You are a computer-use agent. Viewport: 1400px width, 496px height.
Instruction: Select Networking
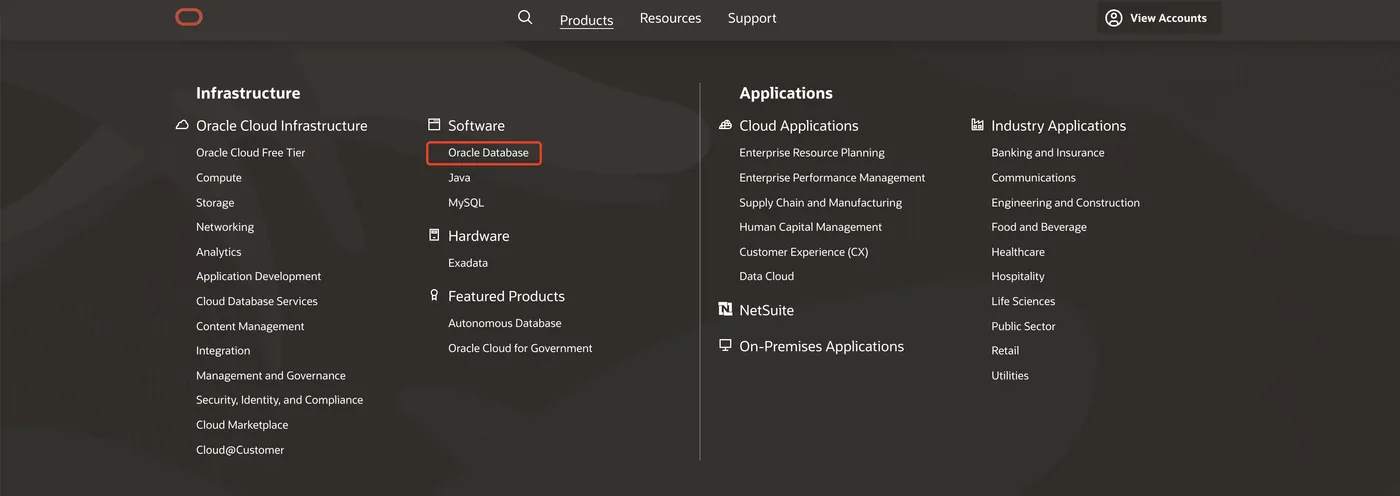point(225,227)
